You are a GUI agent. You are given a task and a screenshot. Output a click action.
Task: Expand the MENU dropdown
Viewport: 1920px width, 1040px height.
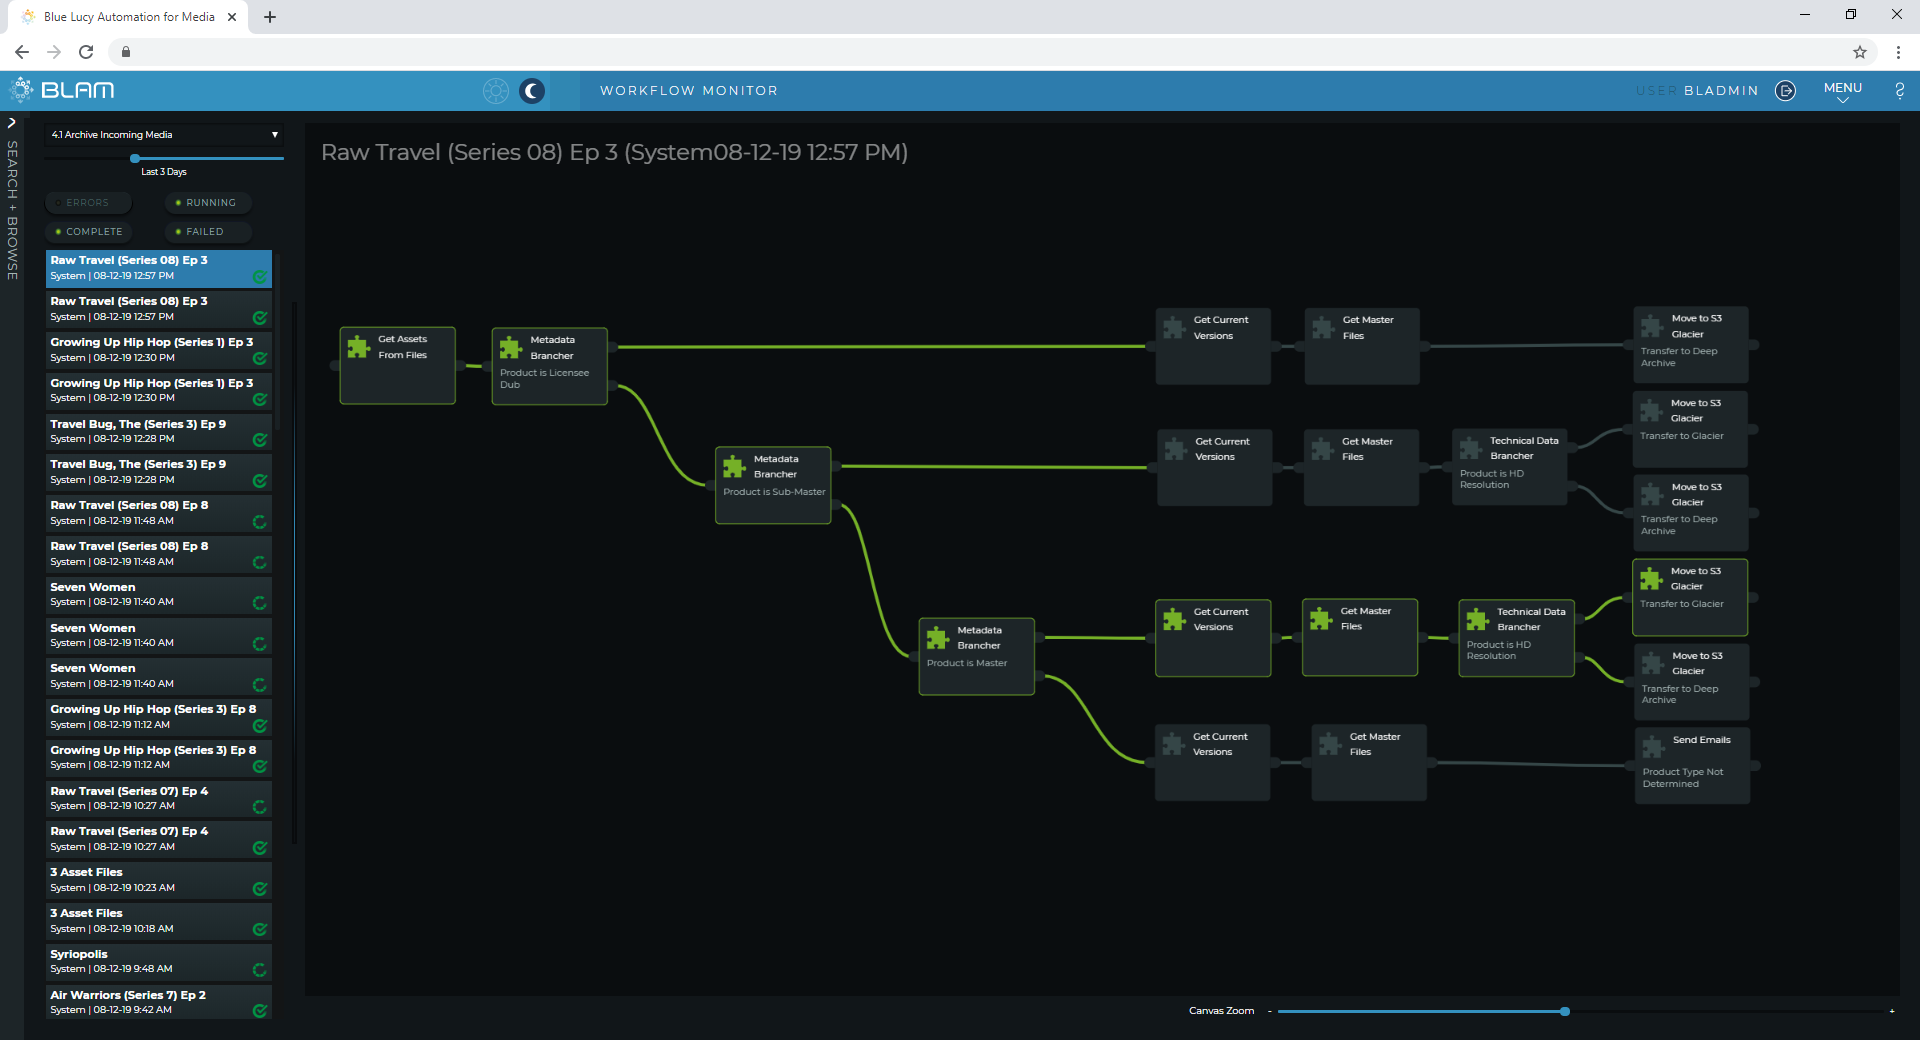coord(1842,91)
